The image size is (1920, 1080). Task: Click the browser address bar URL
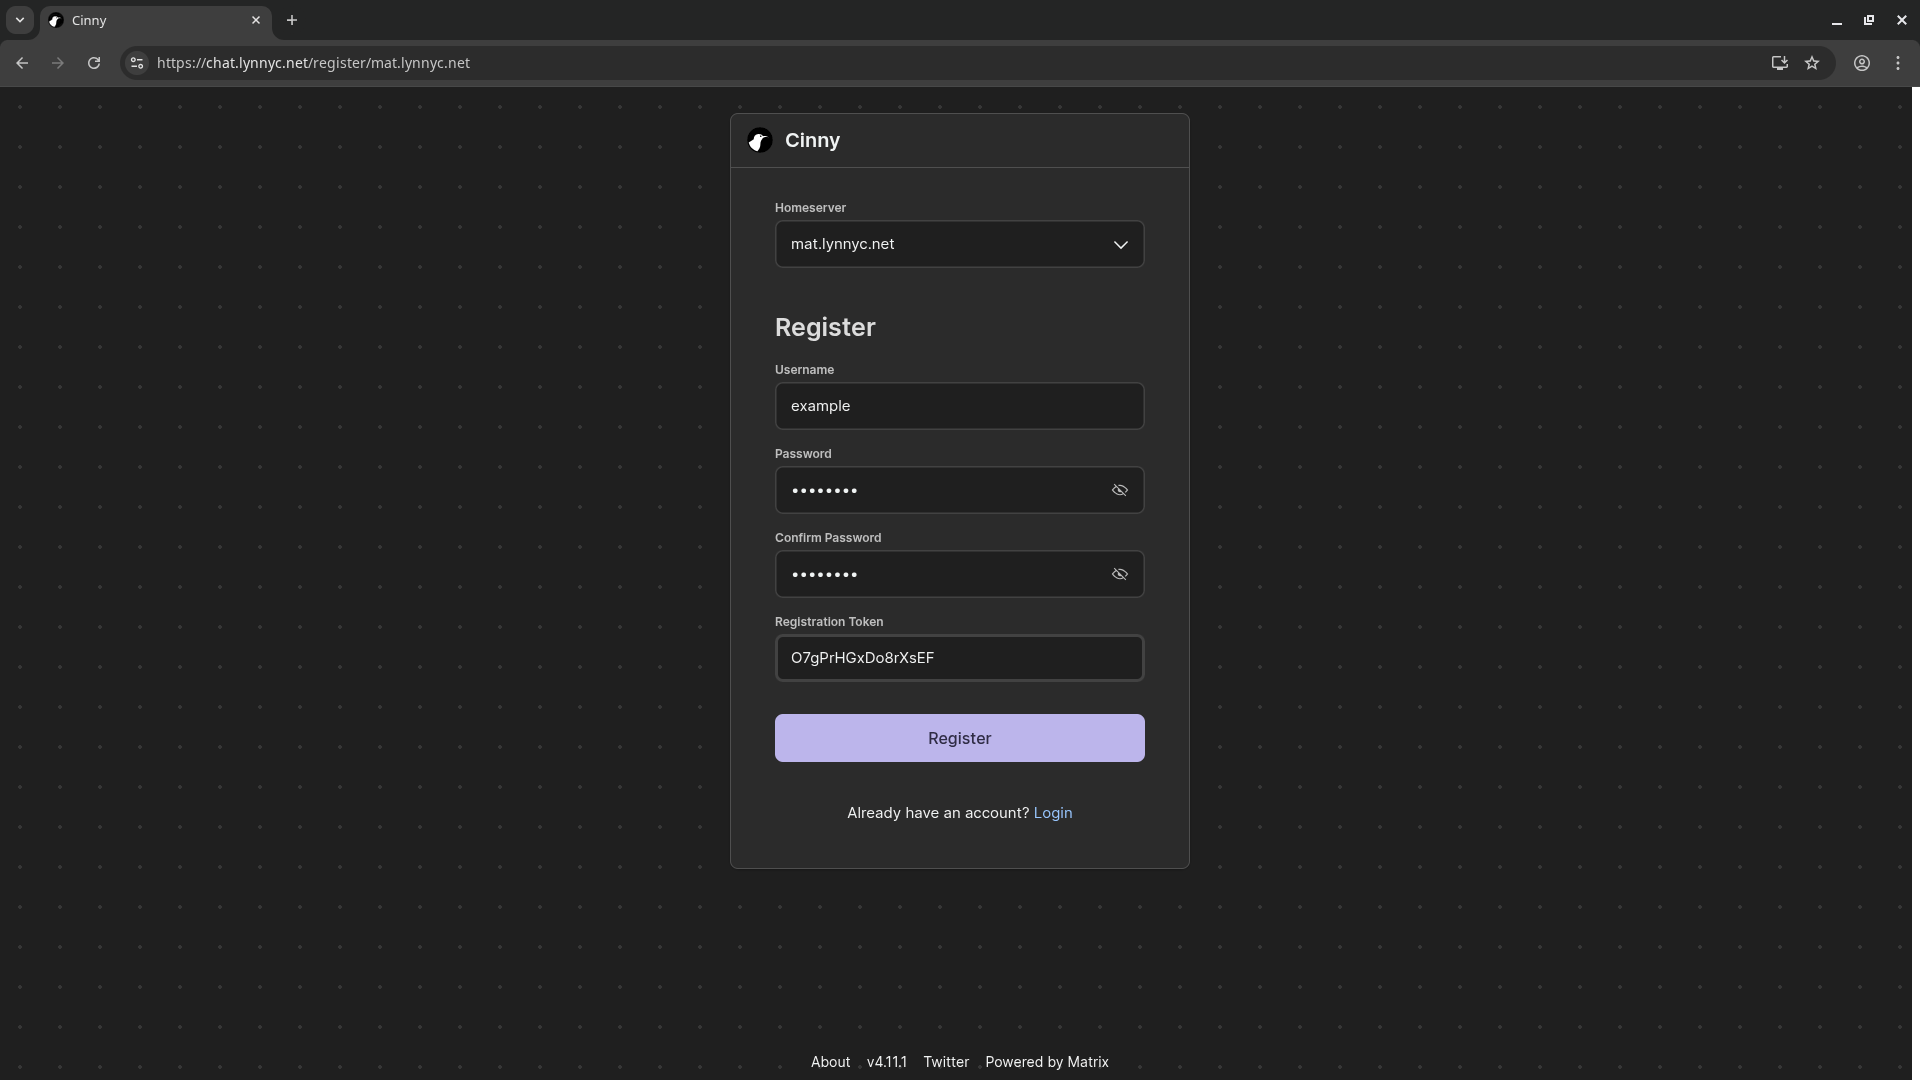pyautogui.click(x=313, y=63)
